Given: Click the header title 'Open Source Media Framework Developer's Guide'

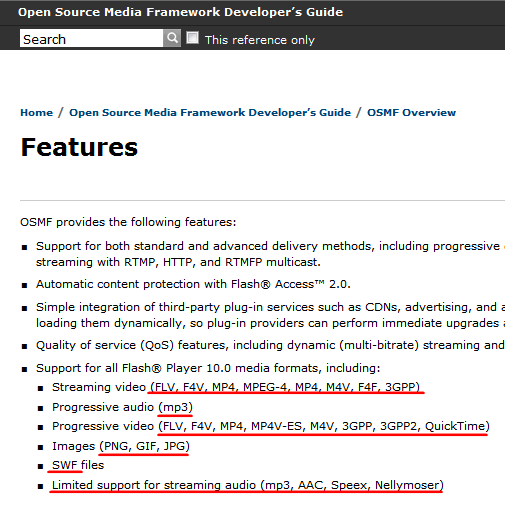Looking at the screenshot, I should [180, 12].
